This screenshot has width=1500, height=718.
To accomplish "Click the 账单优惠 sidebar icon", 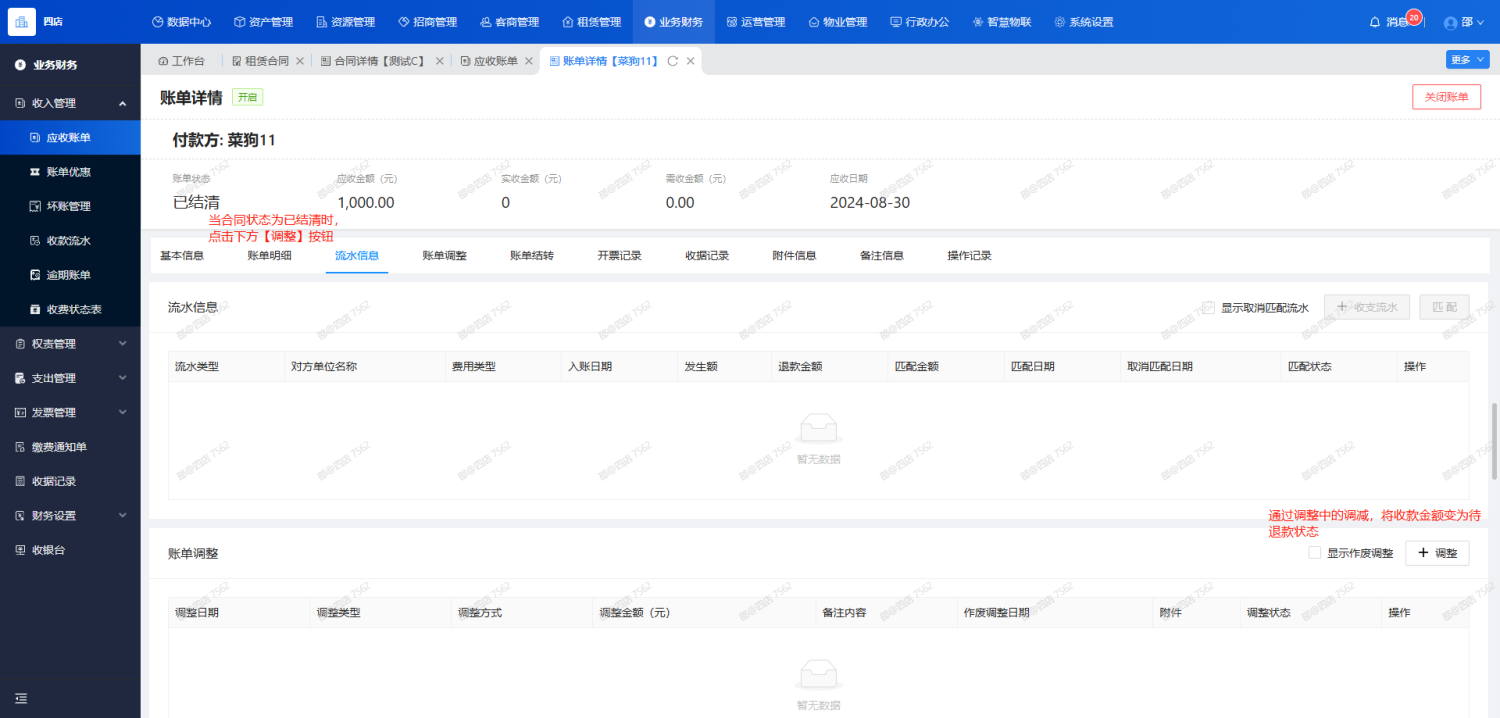I will tap(35, 172).
